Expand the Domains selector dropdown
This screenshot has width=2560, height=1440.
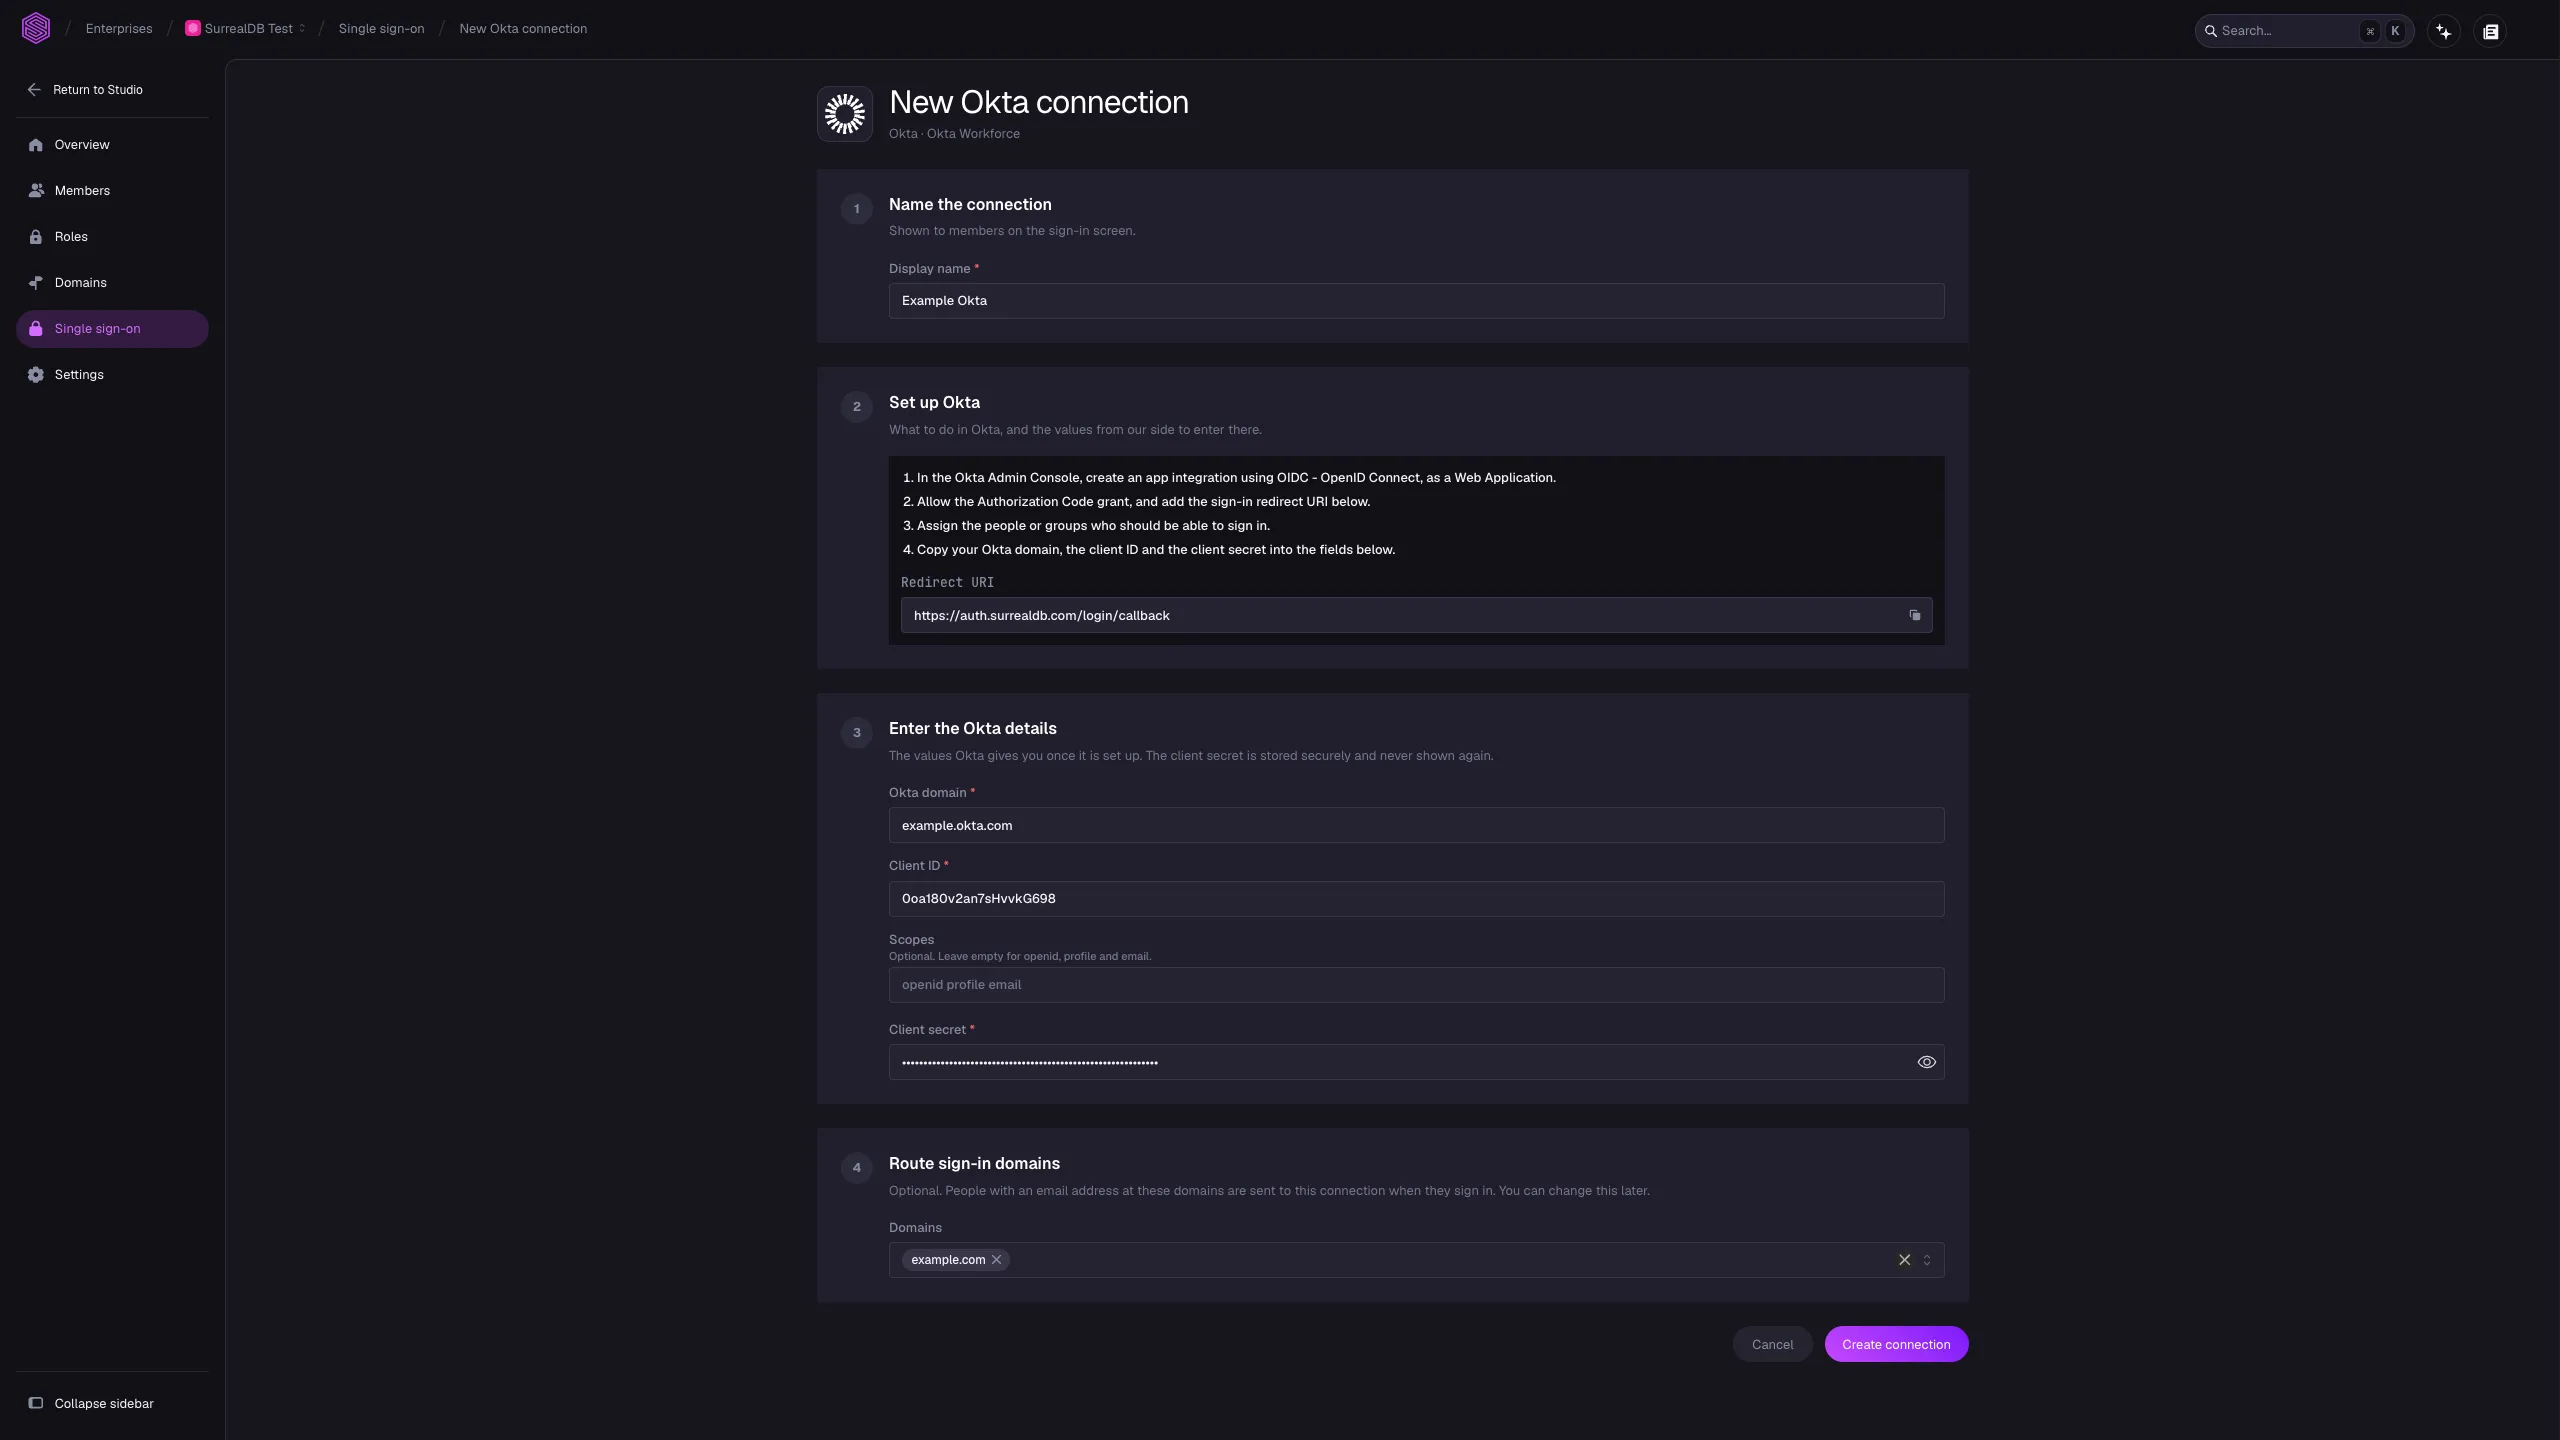(x=1927, y=1260)
